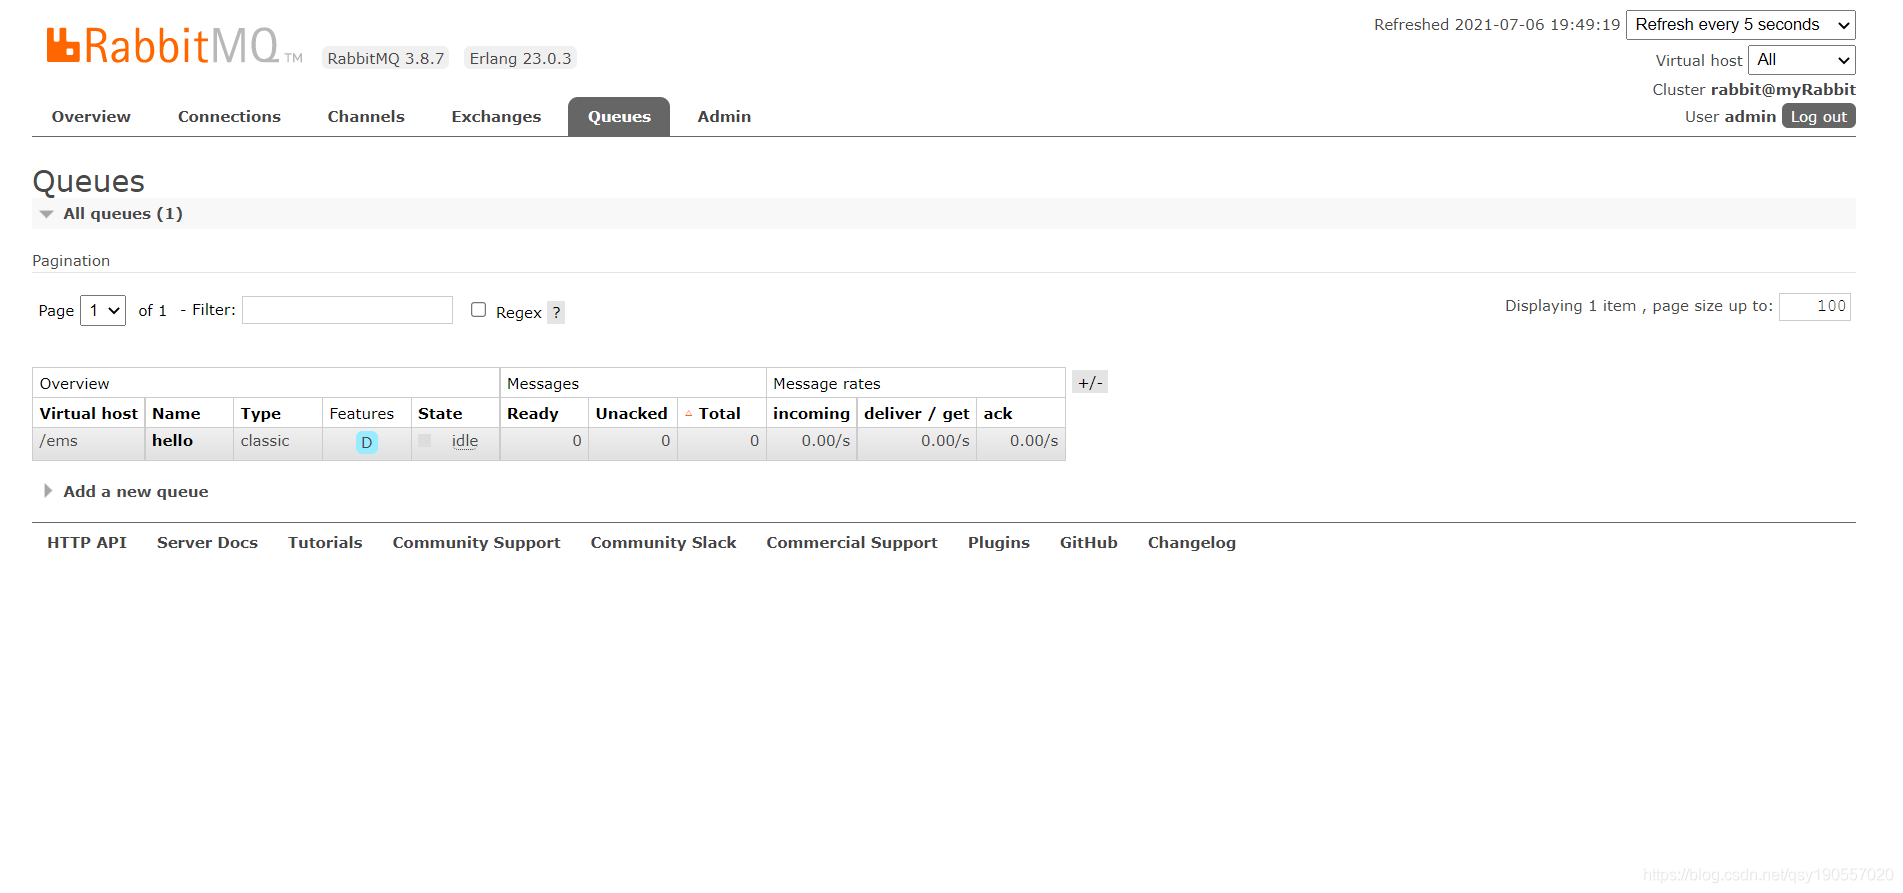Open the Virtual host dropdown

coord(1802,60)
